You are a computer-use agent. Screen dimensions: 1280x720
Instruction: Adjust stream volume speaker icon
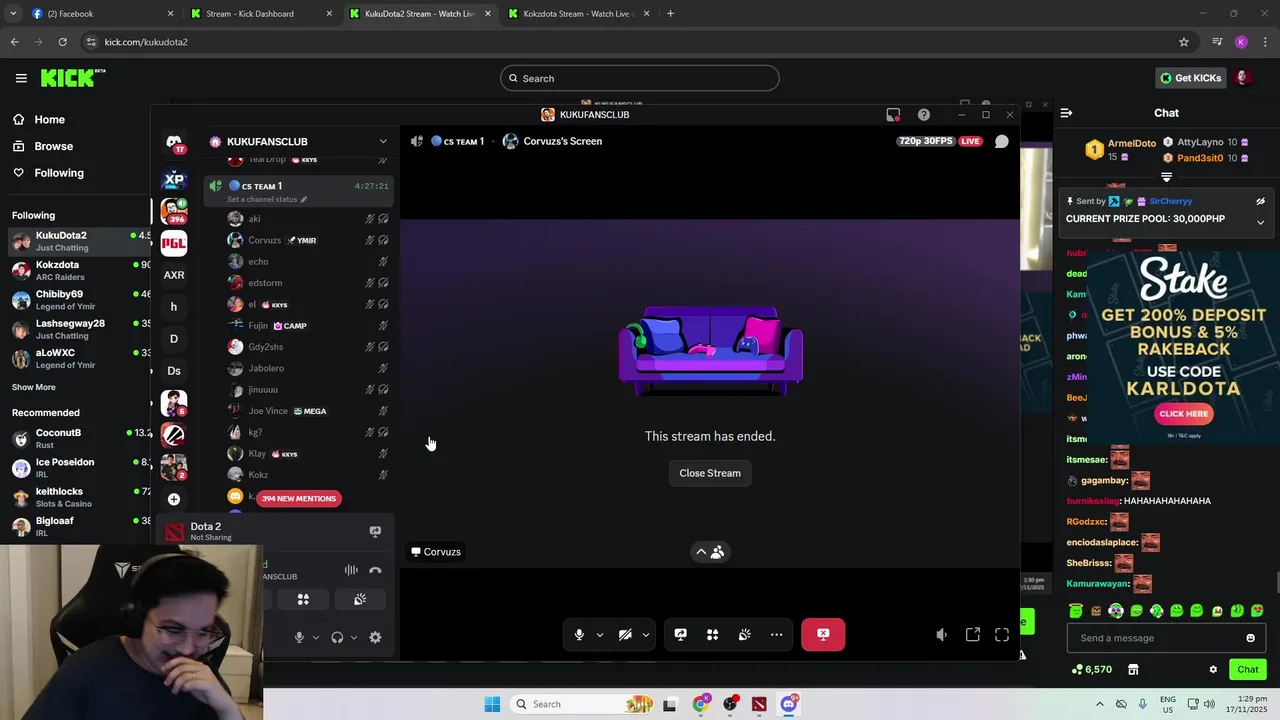click(x=941, y=635)
